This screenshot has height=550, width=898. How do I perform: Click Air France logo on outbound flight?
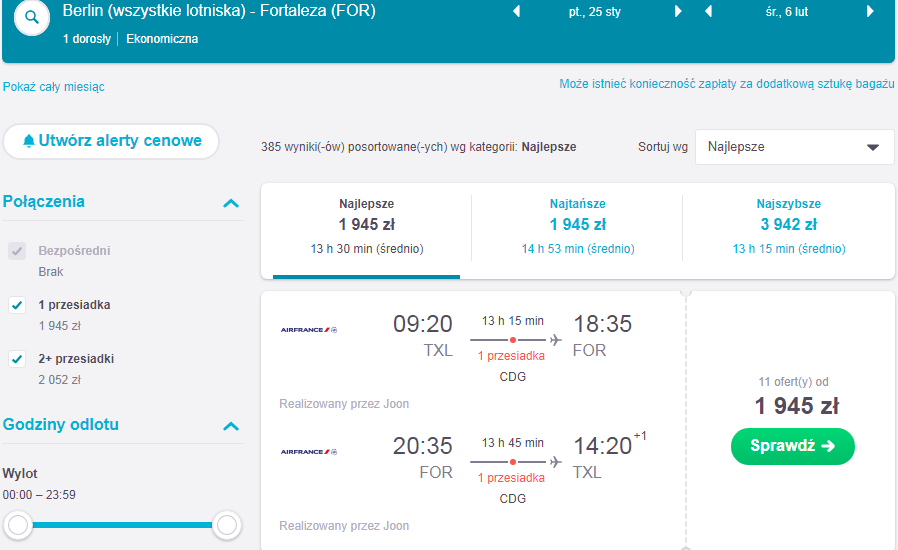[309, 329]
